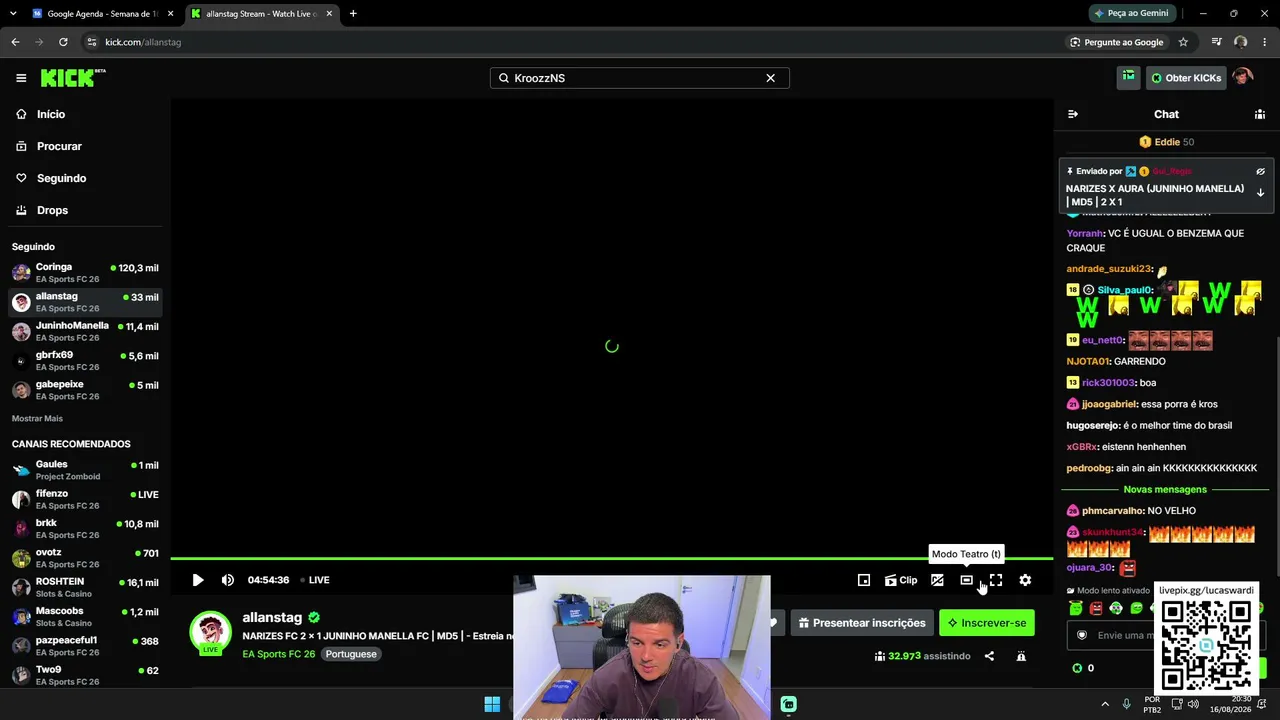Show hidden system tray icons

pyautogui.click(x=1105, y=704)
